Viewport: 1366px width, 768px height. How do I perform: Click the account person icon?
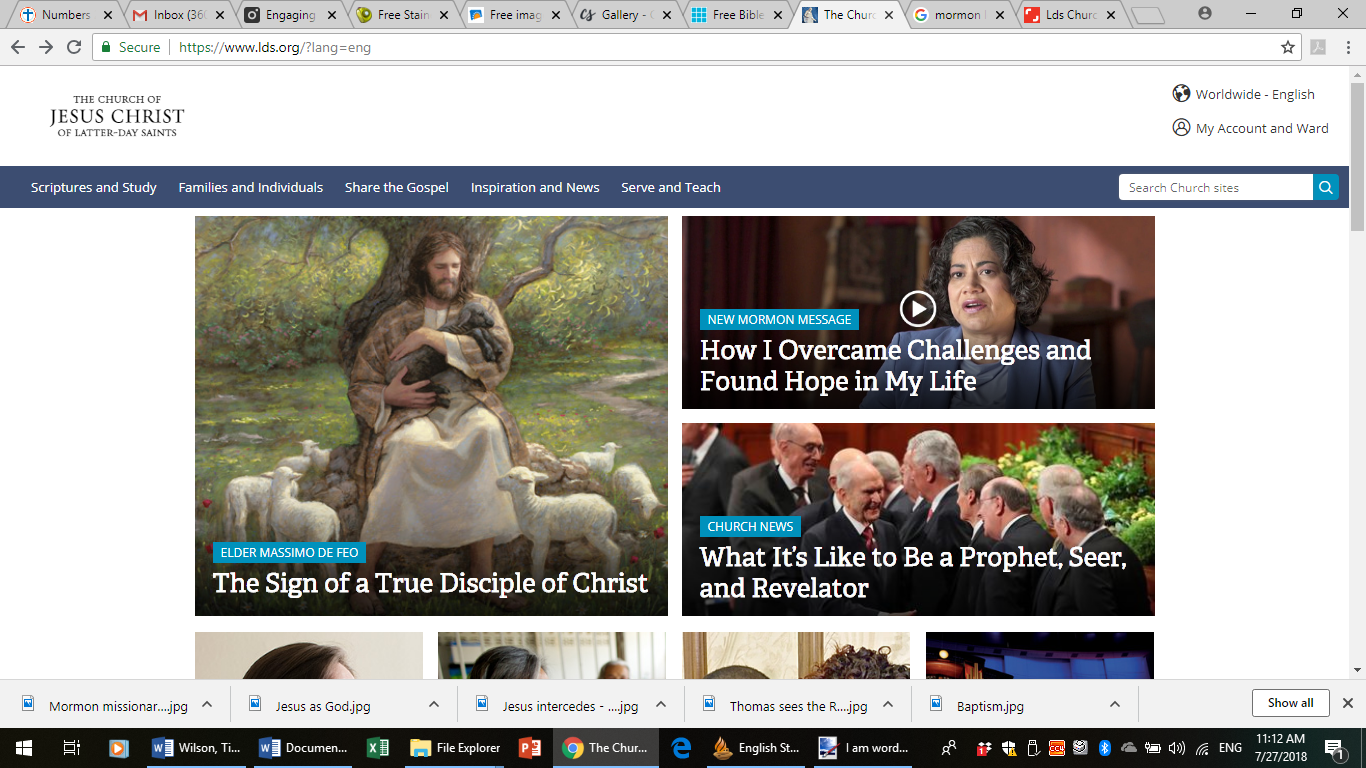[1181, 128]
